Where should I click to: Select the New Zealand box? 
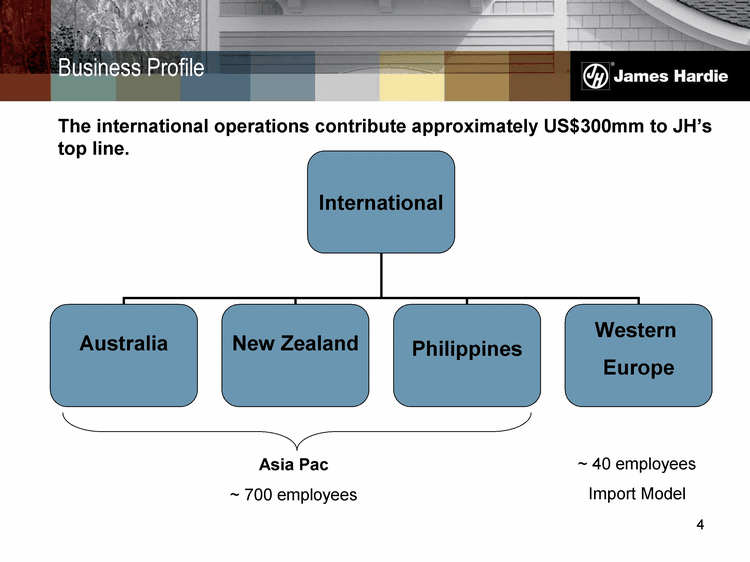click(295, 355)
